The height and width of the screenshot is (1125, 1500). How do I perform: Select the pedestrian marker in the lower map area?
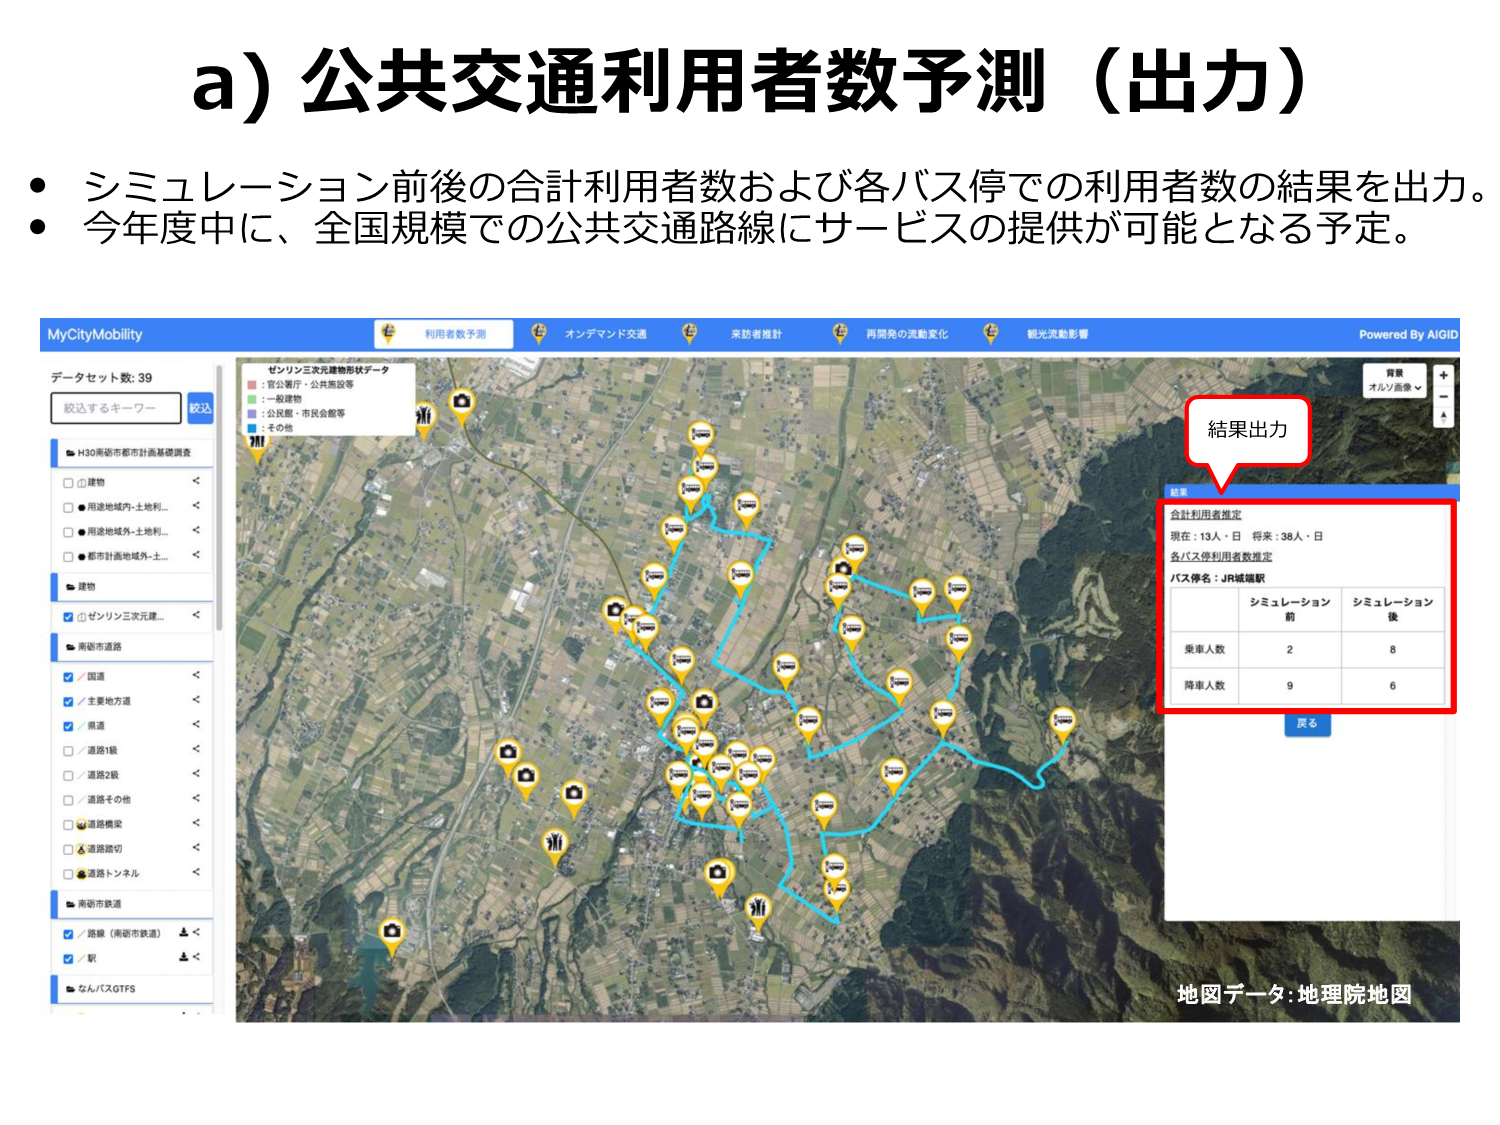tap(758, 907)
